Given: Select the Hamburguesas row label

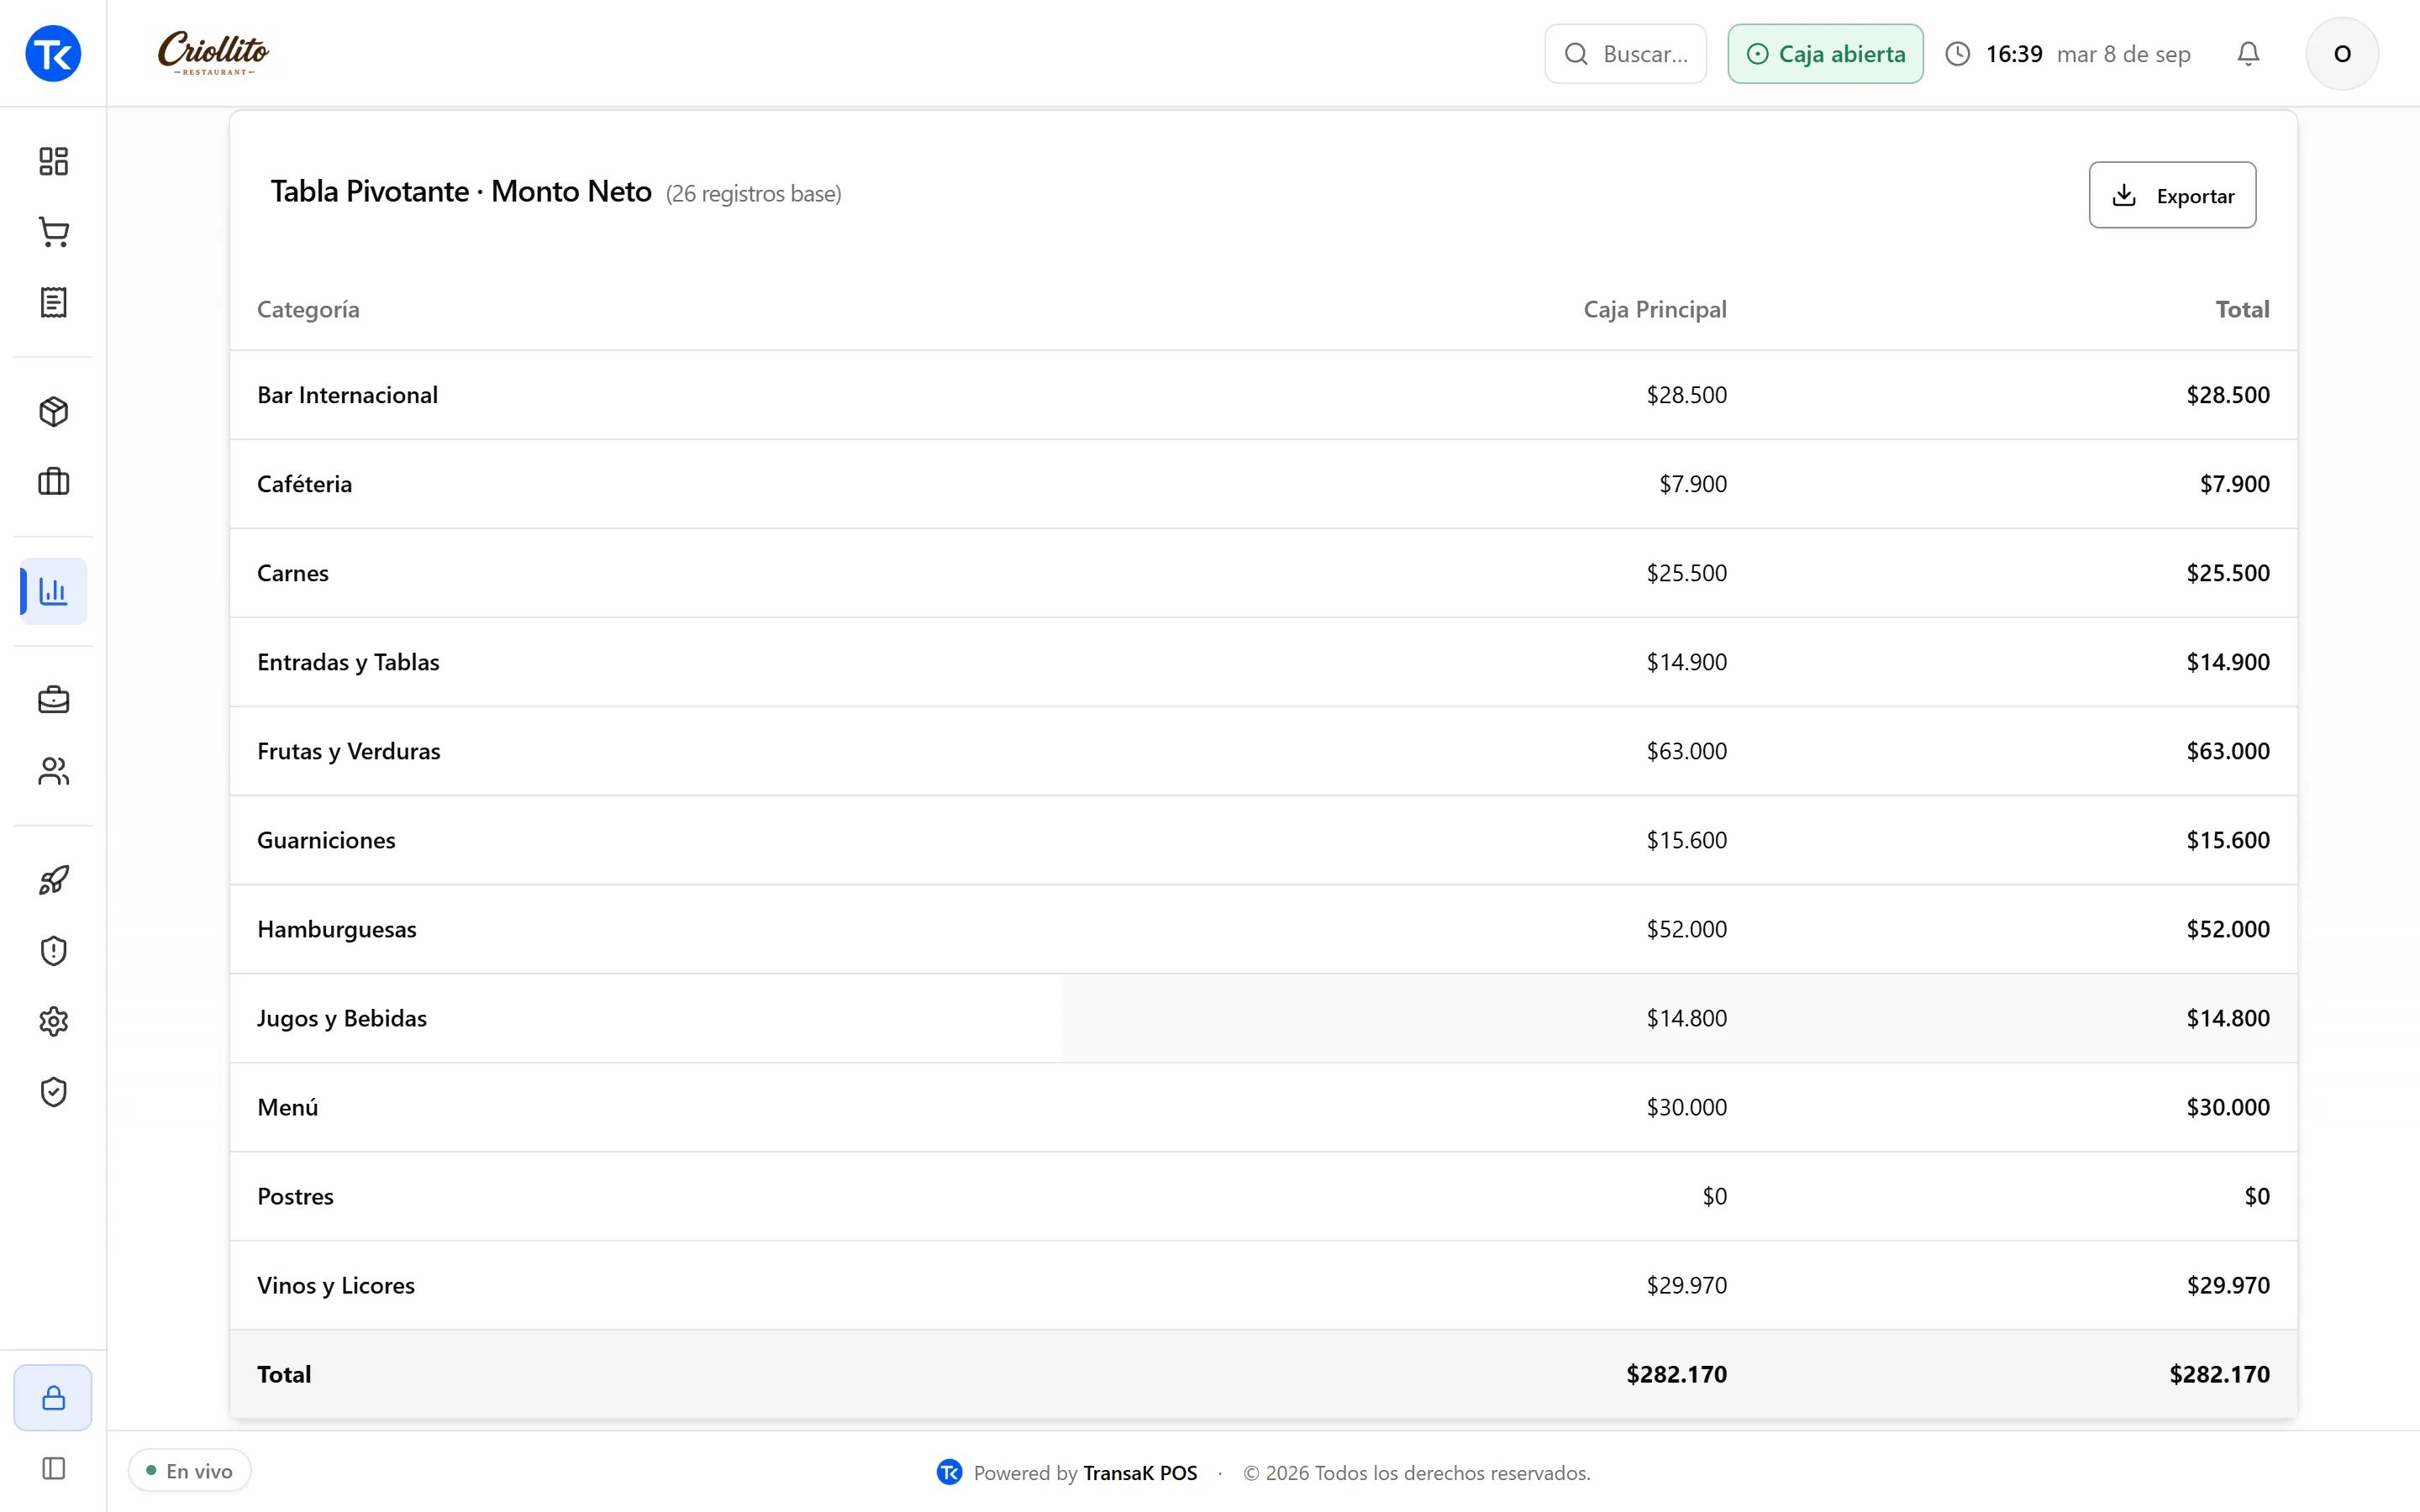Looking at the screenshot, I should point(337,929).
